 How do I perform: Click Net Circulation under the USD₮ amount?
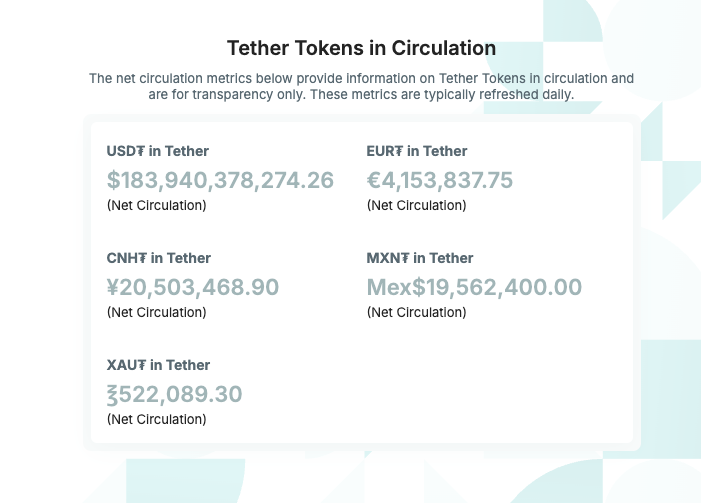coord(156,205)
